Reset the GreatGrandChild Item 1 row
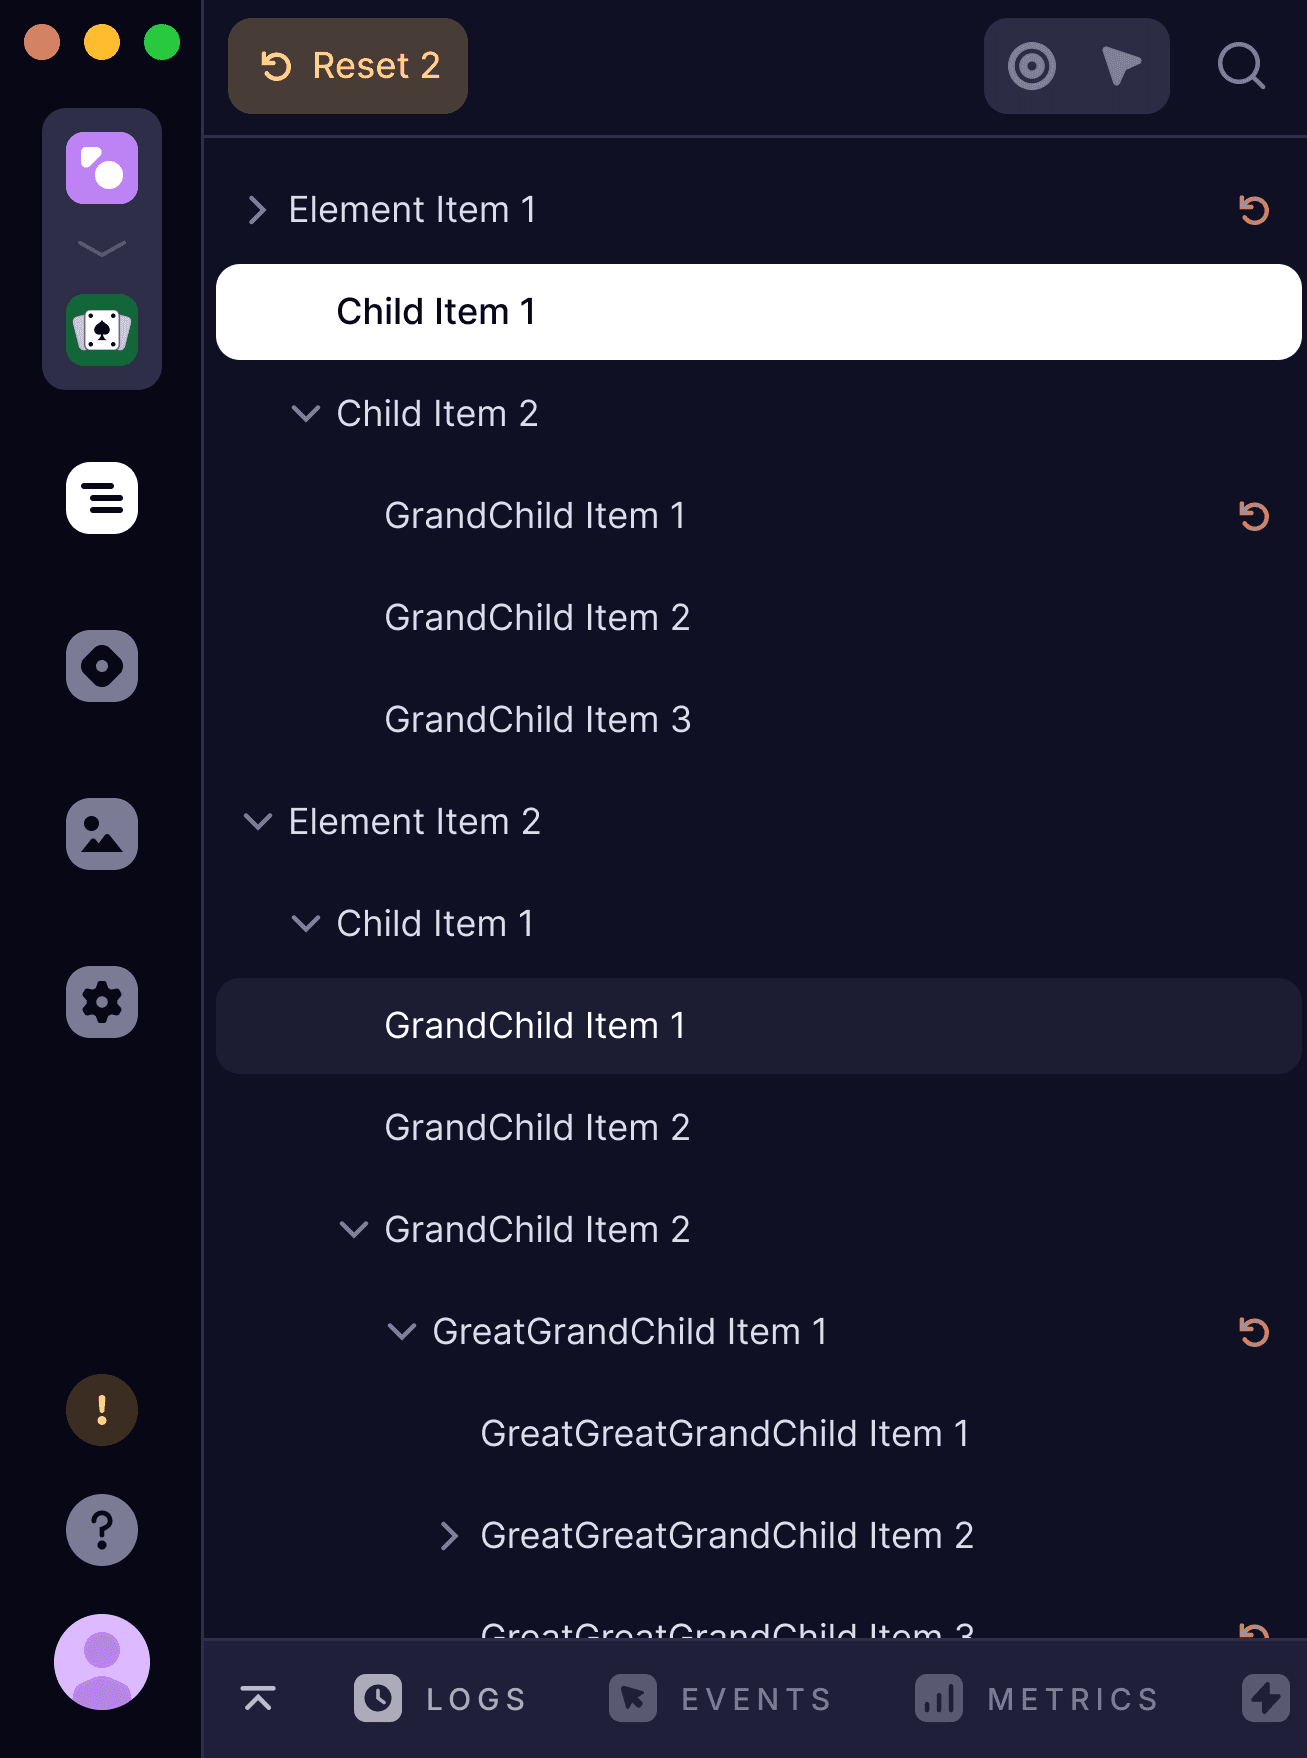Screen dimensions: 1307x1758 point(1254,1332)
